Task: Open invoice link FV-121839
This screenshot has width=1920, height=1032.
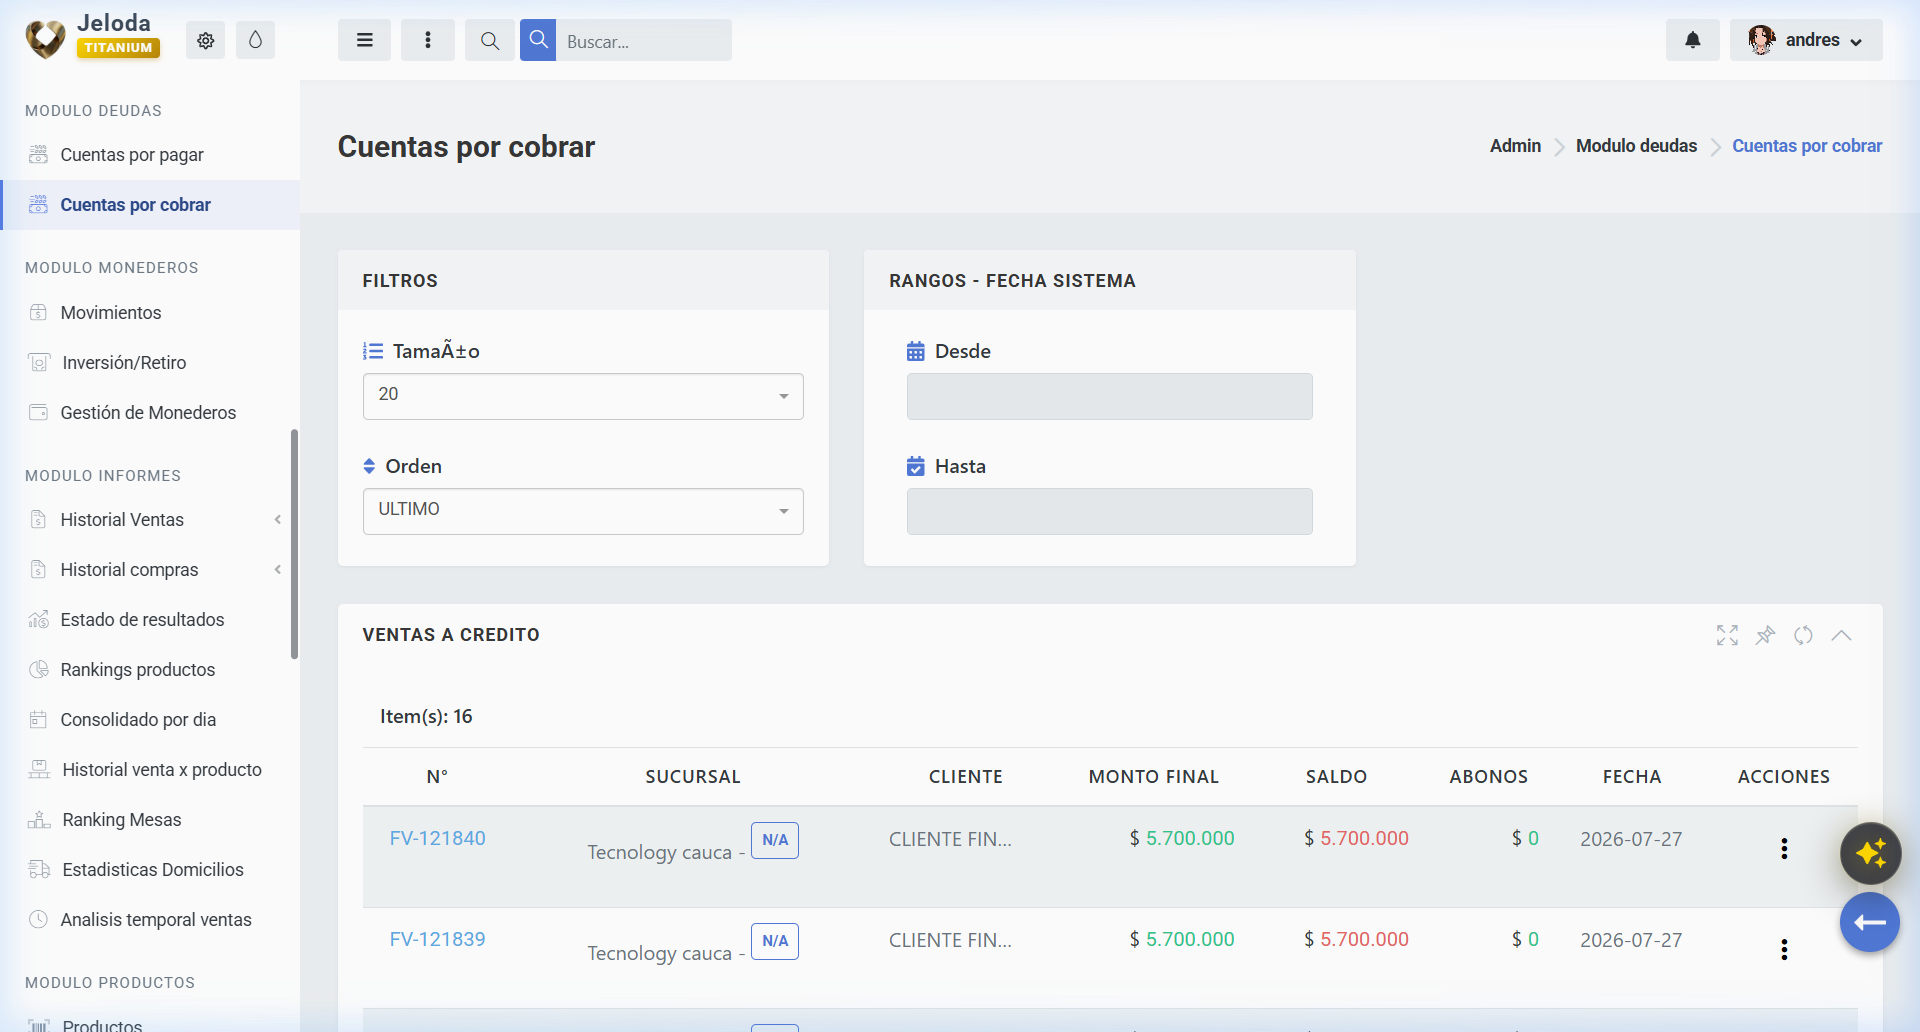Action: [437, 939]
